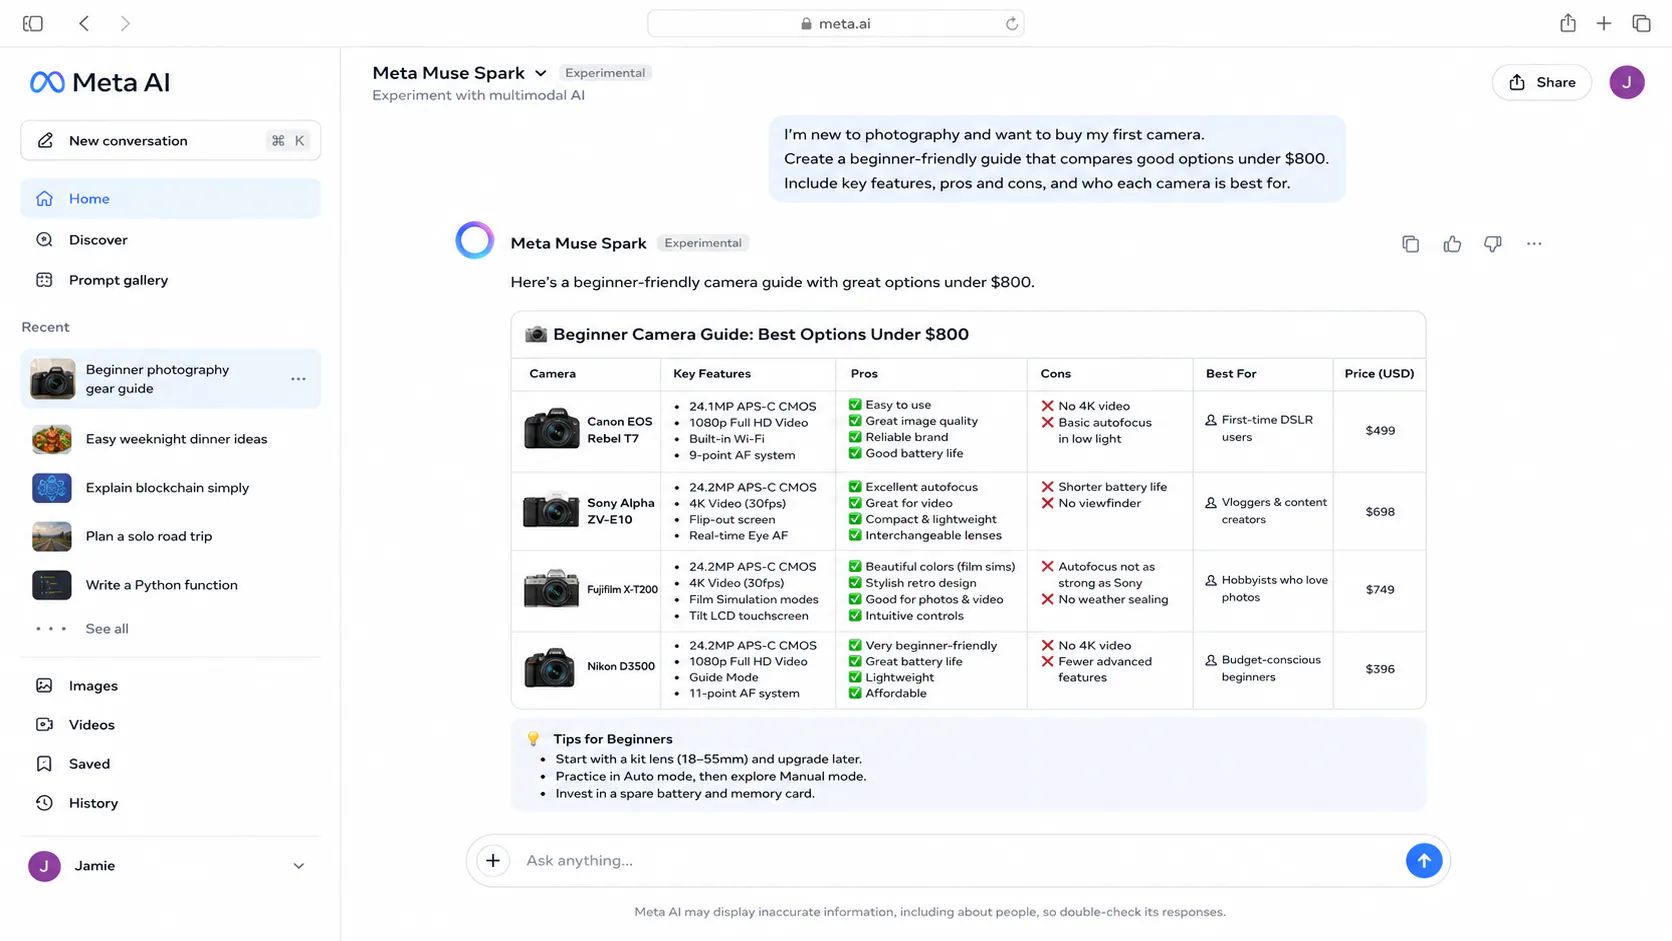Click the meta.ai address bar
Viewport: 1672px width, 941px height.
pos(836,23)
